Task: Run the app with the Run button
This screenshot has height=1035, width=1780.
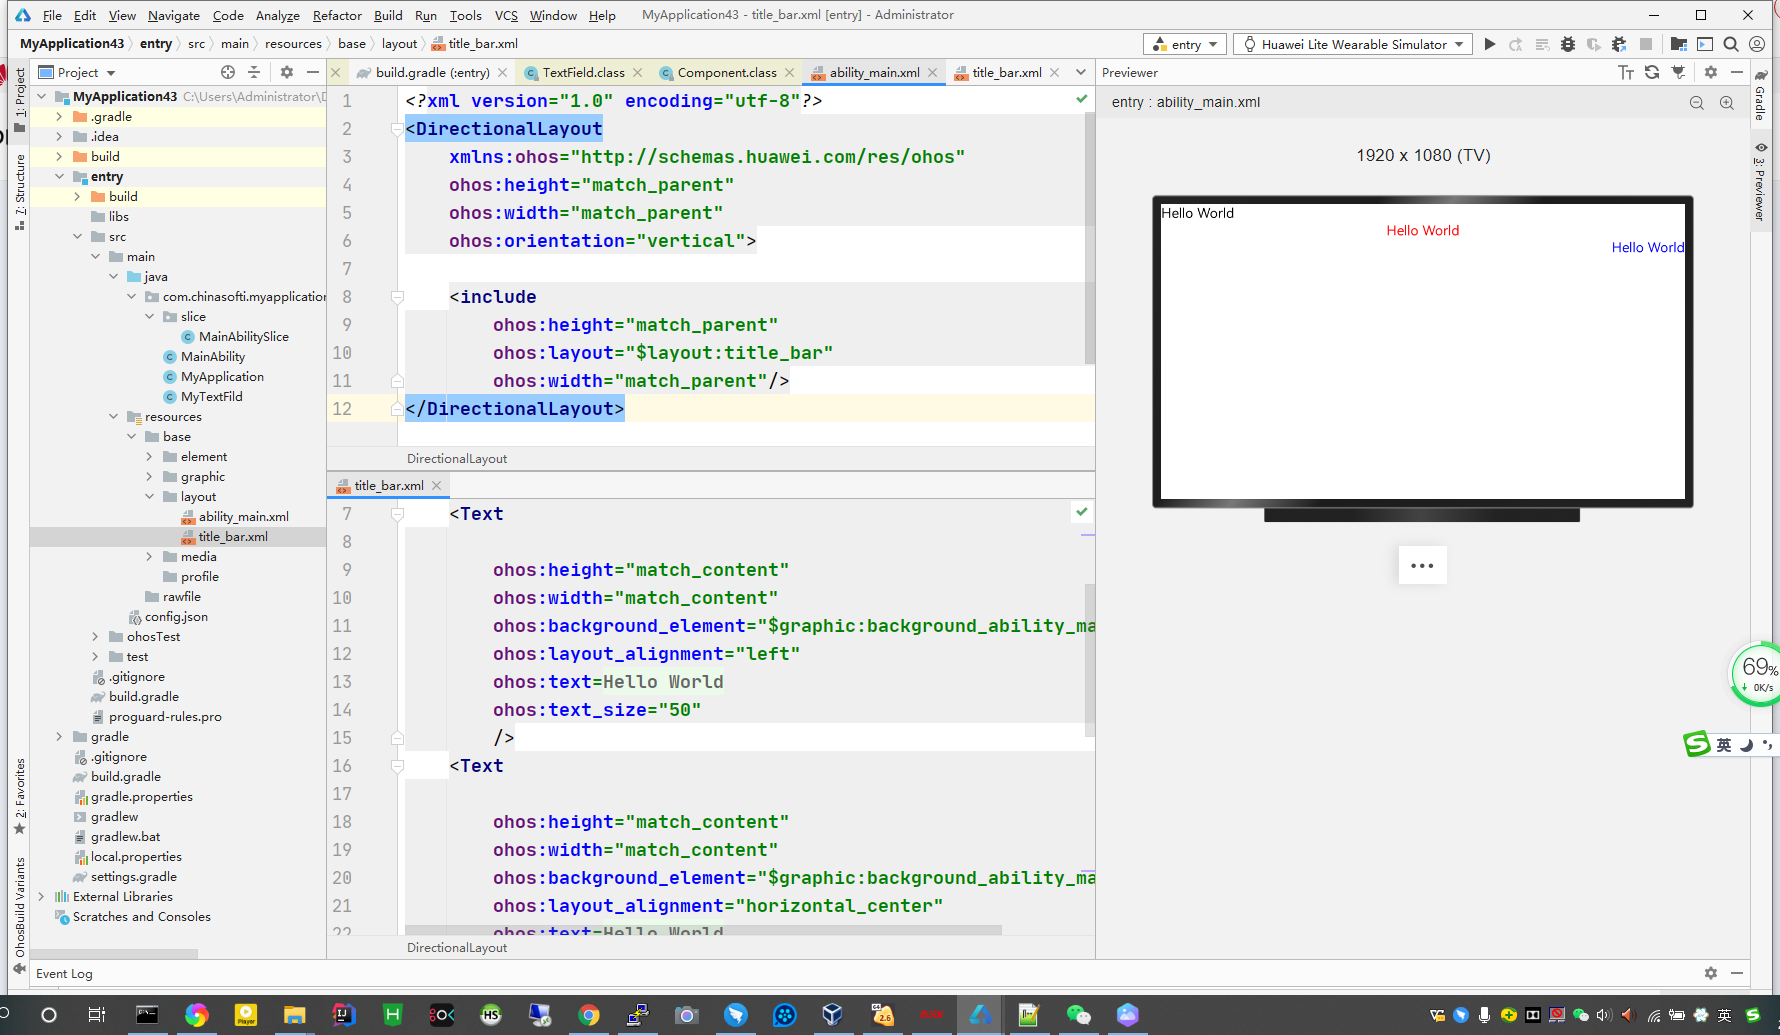Action: click(1490, 44)
